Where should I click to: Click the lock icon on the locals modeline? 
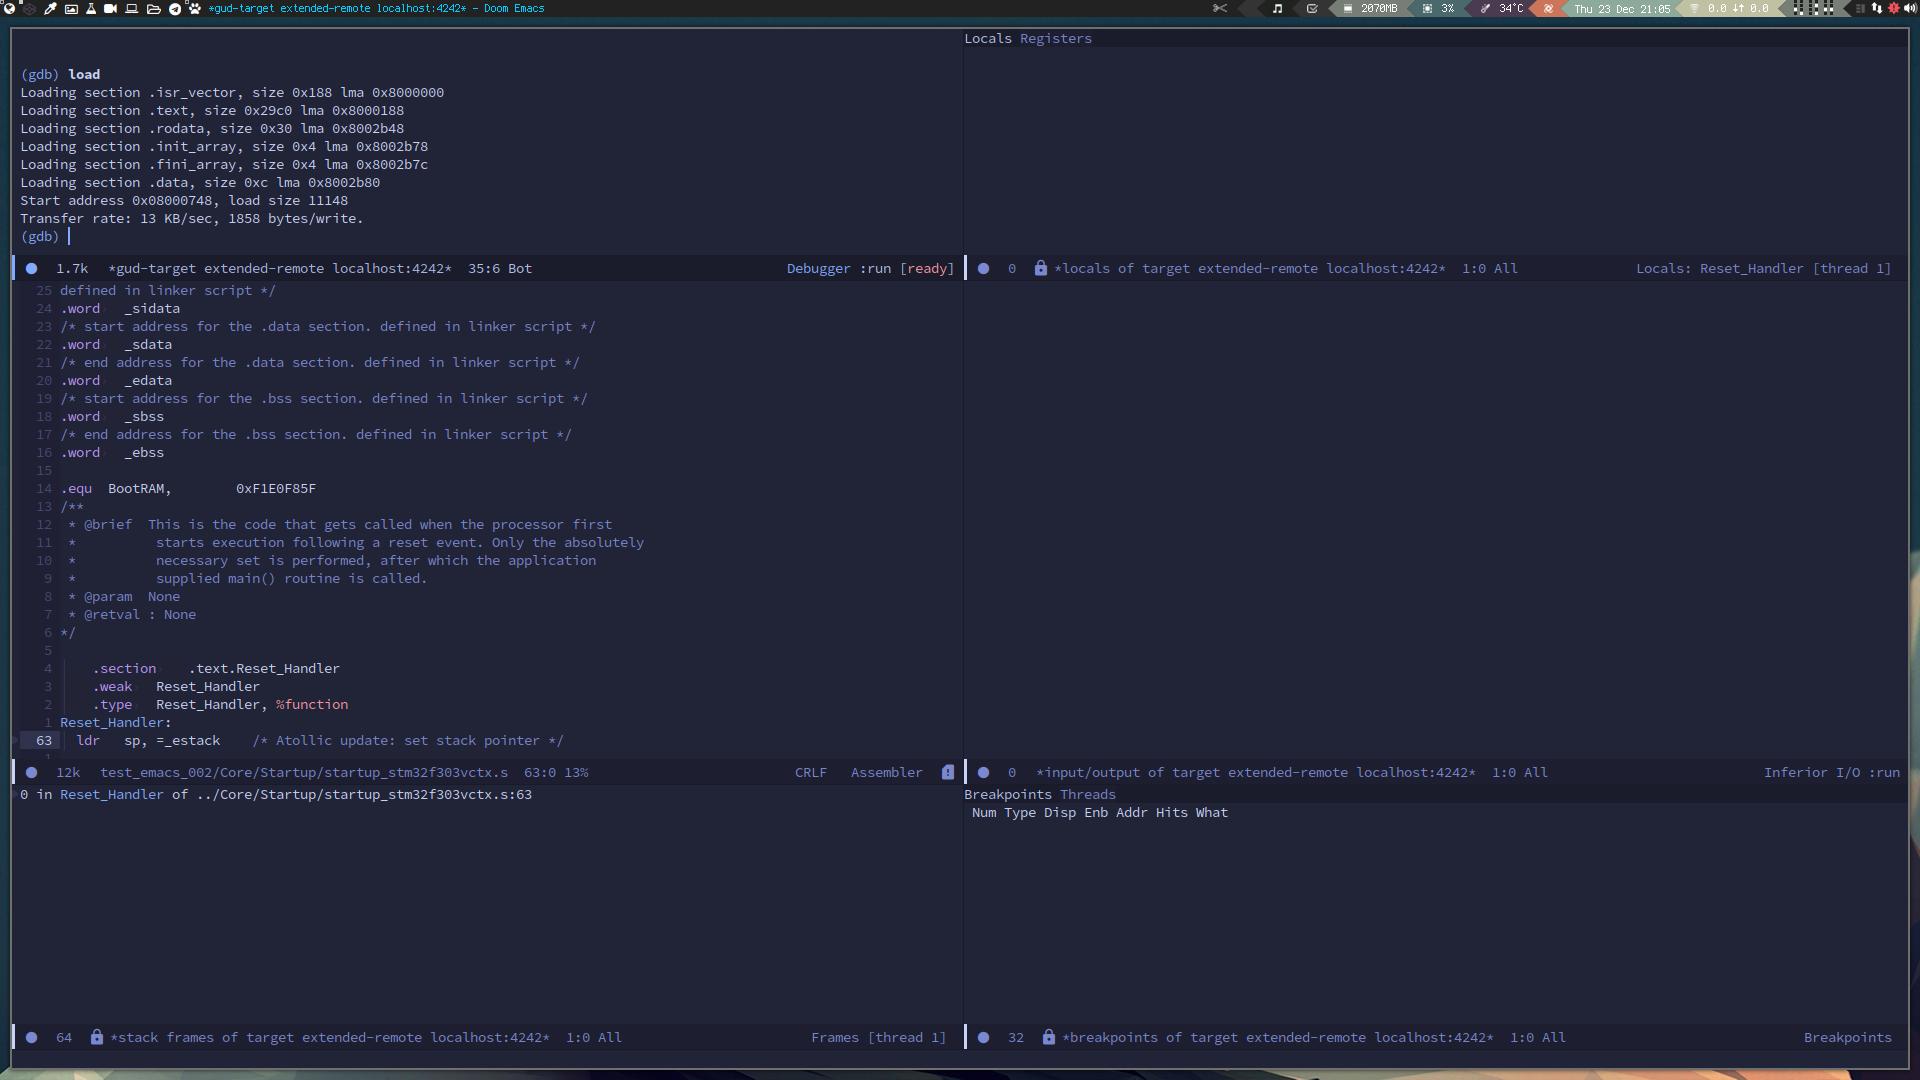pos(1041,268)
